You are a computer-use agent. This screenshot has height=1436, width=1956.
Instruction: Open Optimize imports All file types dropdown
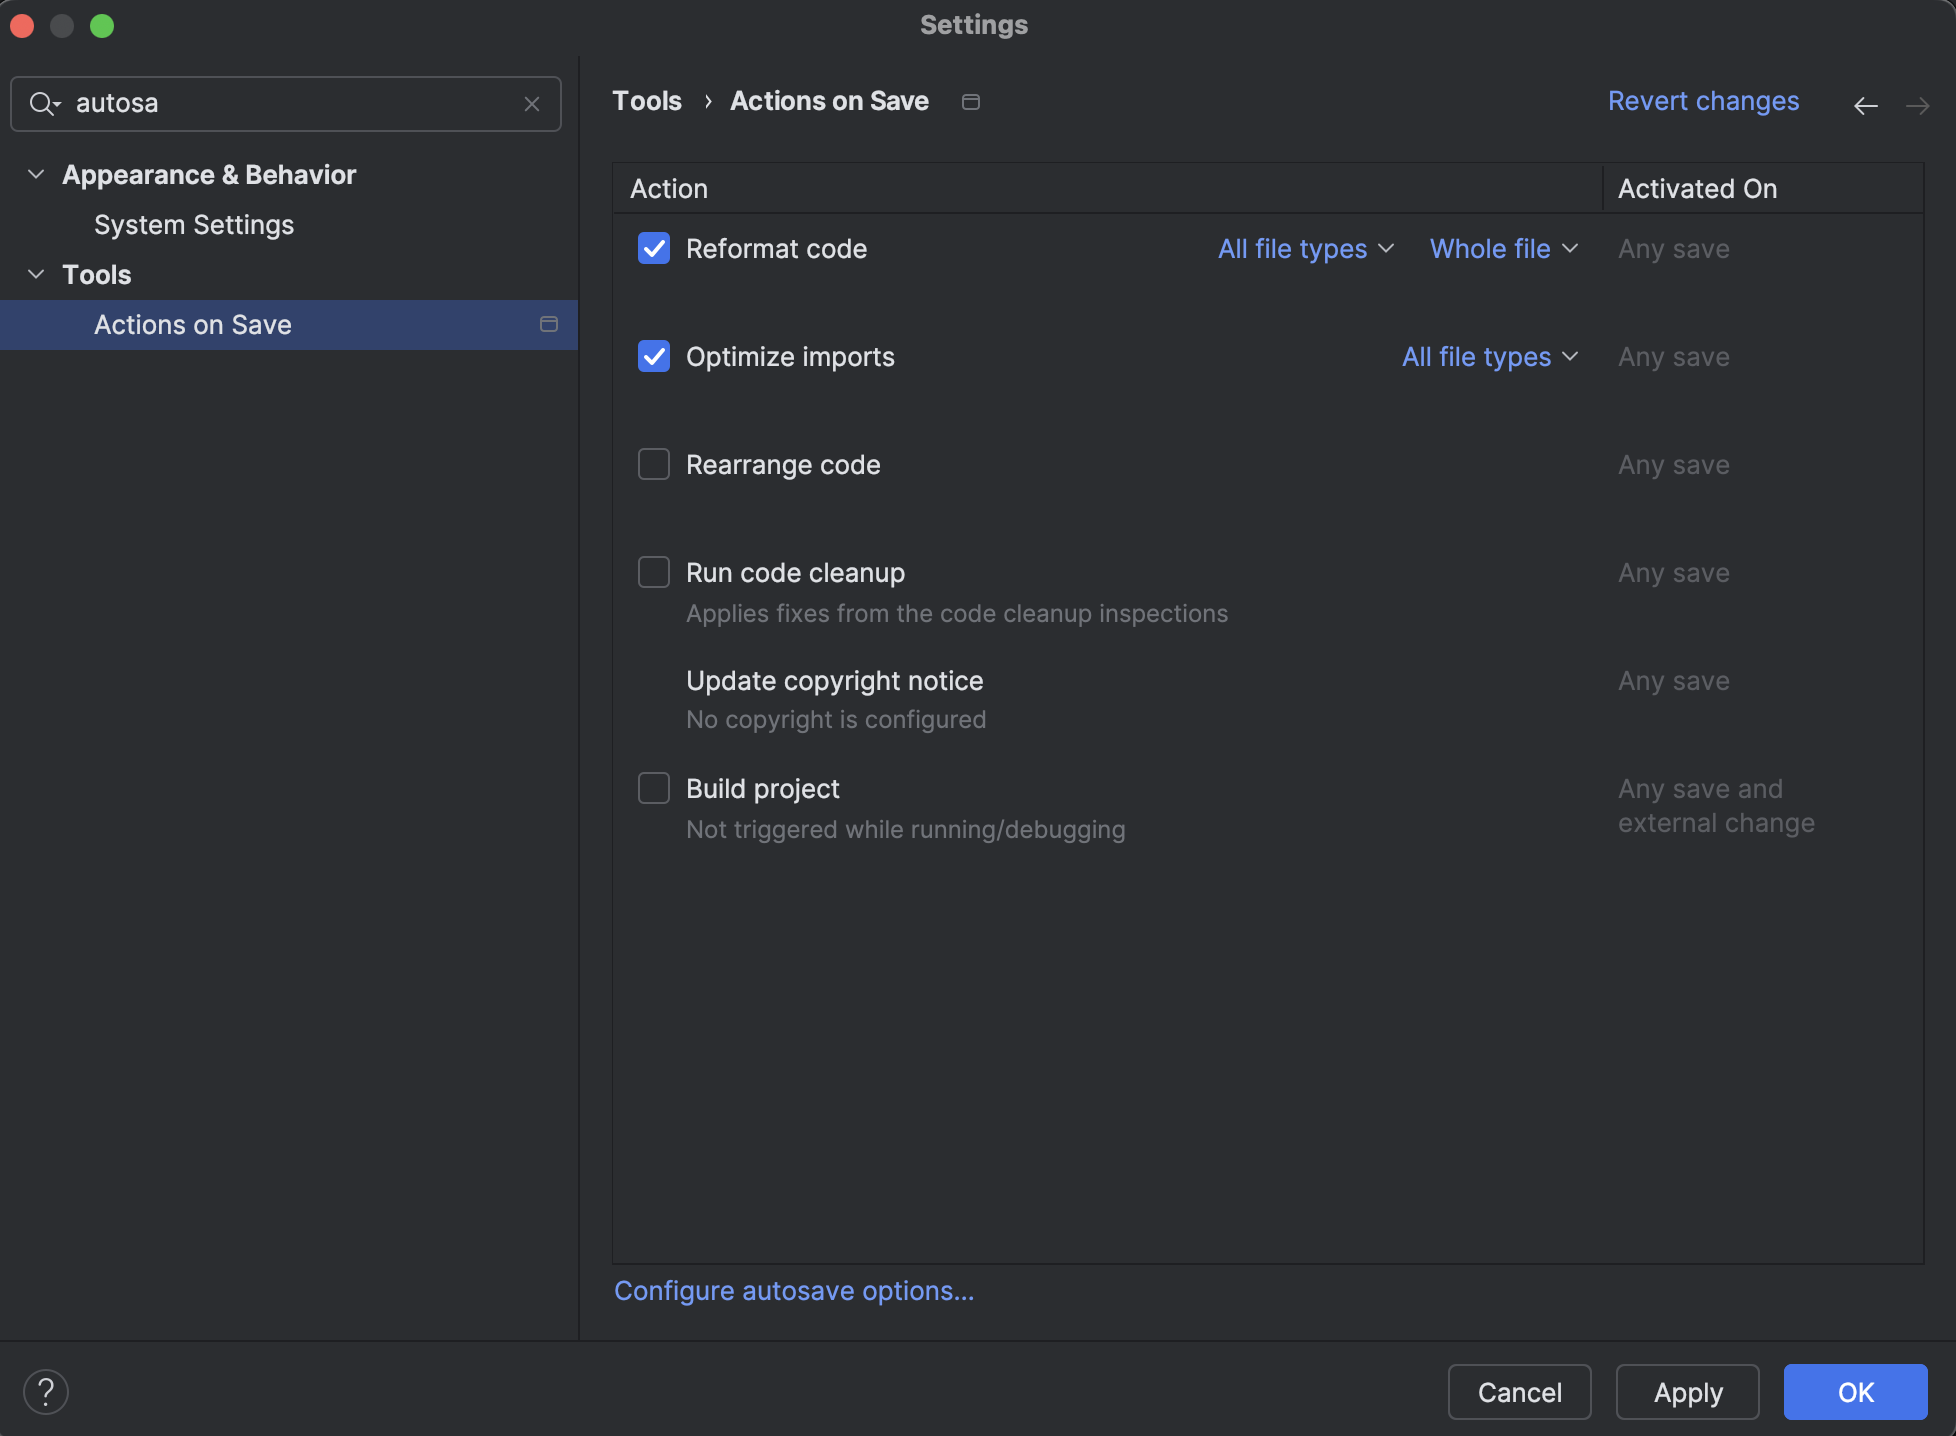[1490, 357]
